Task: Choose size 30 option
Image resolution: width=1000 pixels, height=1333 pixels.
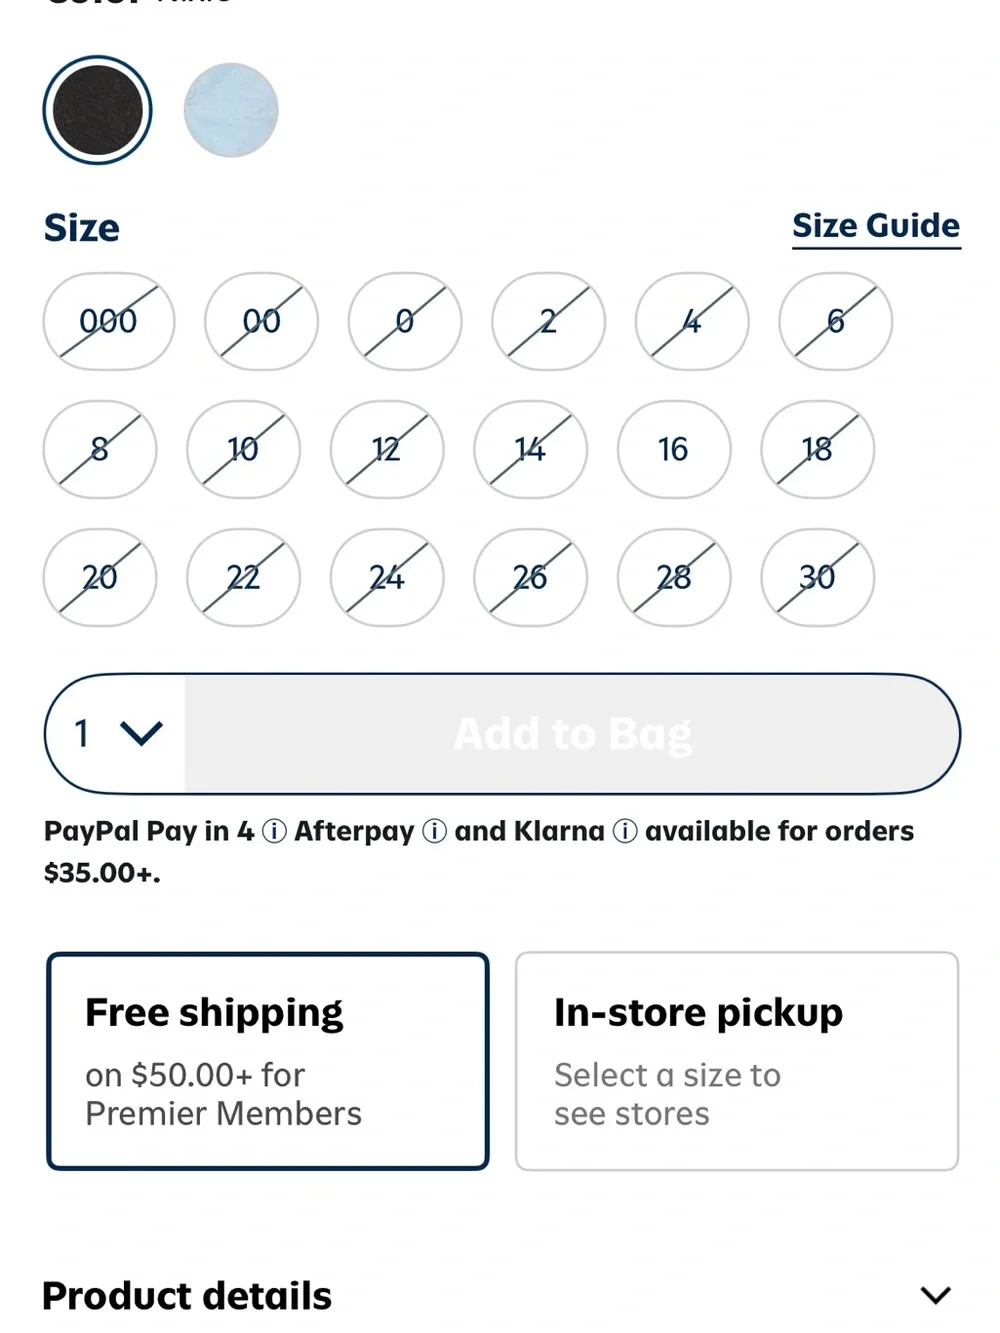Action: tap(818, 578)
